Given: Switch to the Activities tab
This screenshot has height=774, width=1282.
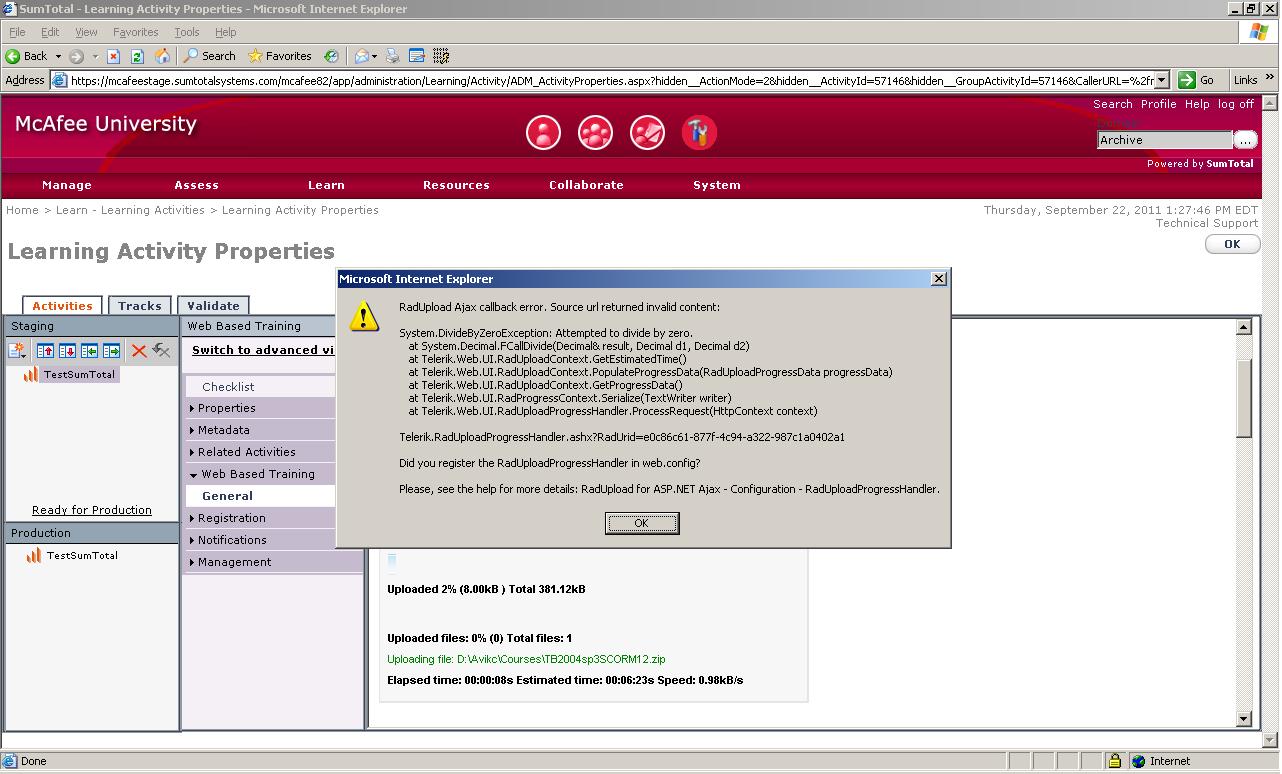Looking at the screenshot, I should (x=62, y=306).
